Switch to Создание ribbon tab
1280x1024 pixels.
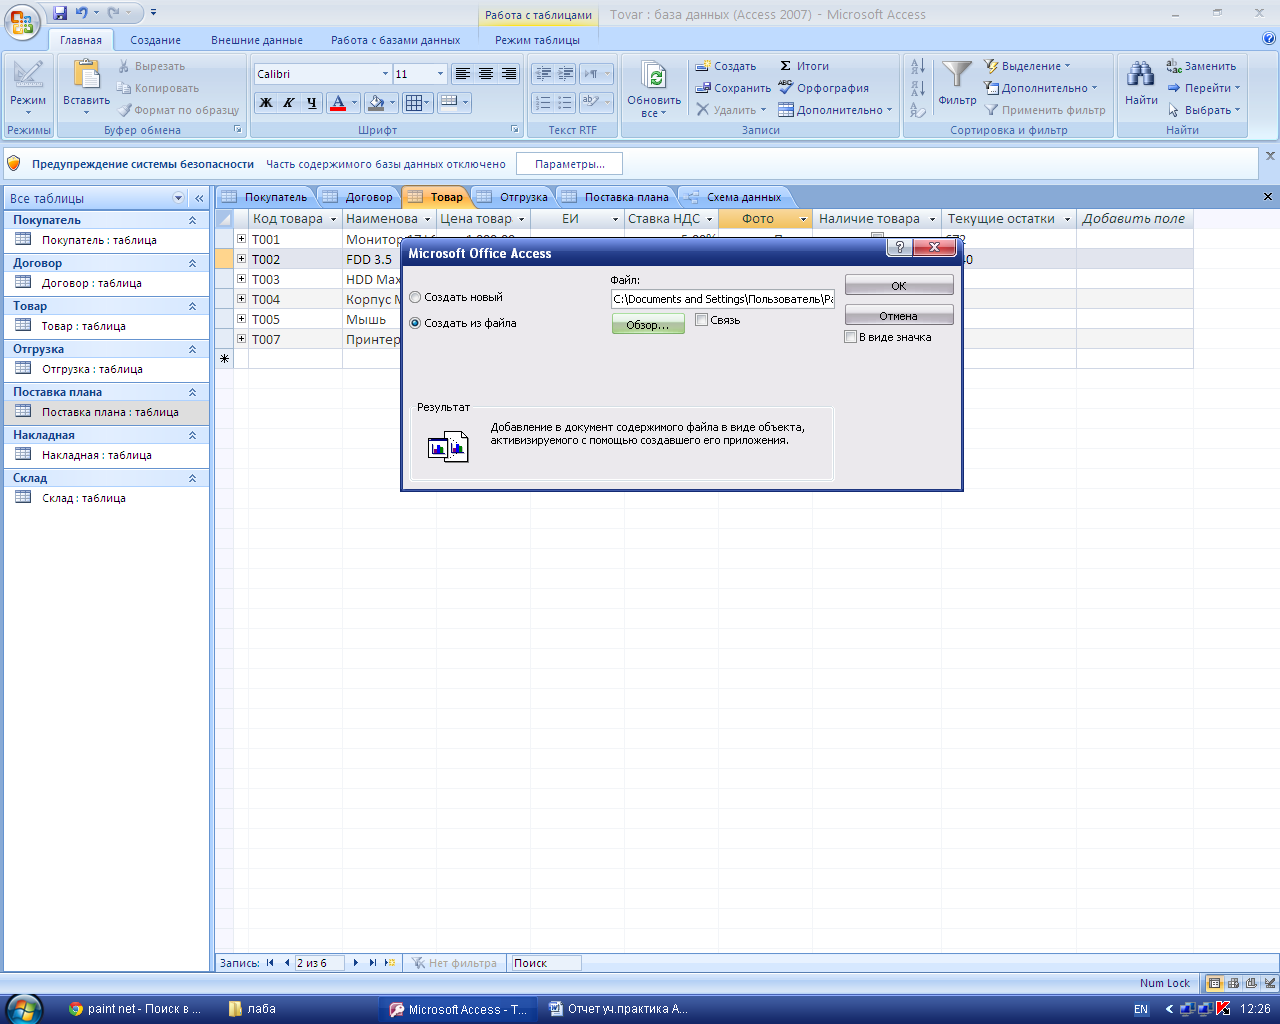coord(155,40)
